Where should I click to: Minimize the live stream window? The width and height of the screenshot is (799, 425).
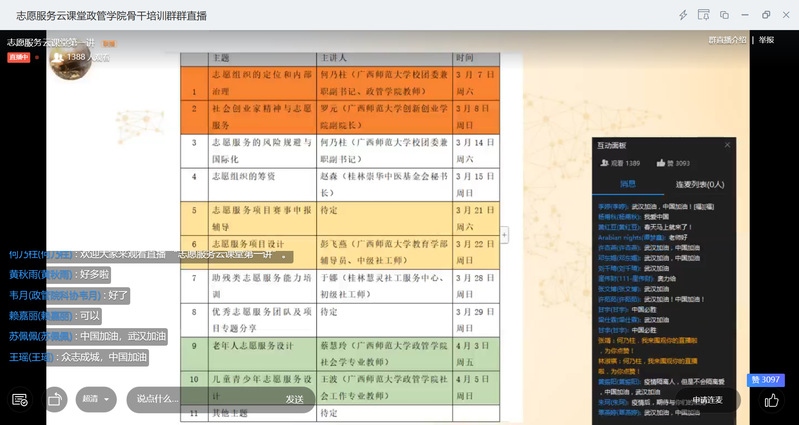745,15
